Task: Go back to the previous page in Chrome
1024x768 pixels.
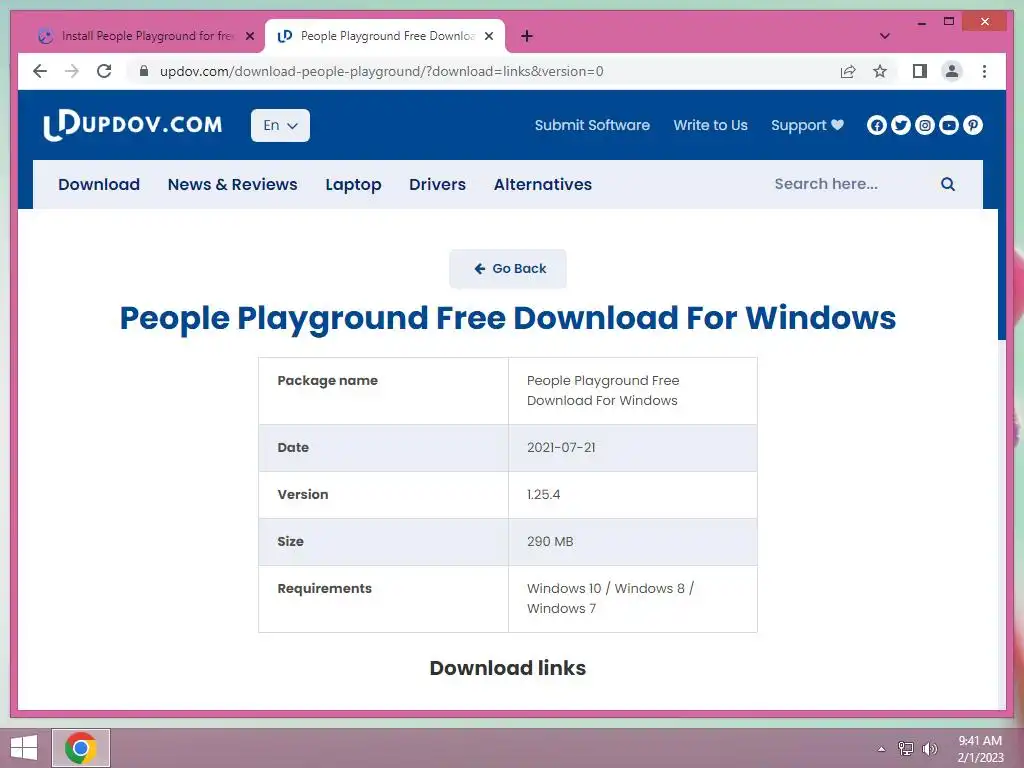Action: (40, 71)
